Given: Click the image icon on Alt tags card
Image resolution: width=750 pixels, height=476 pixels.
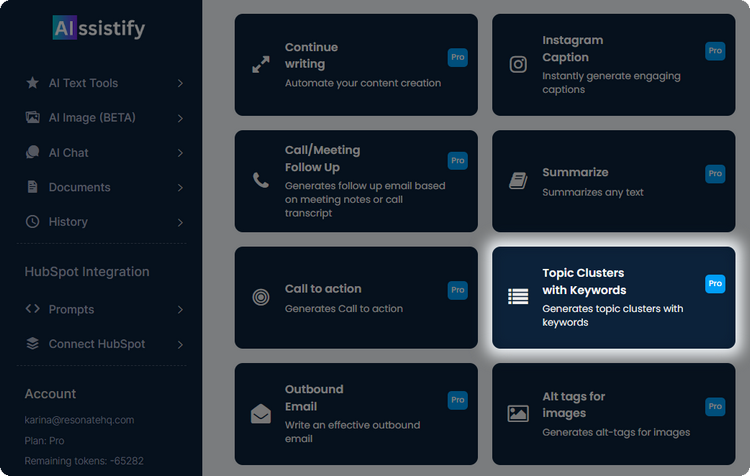Looking at the screenshot, I should pos(518,413).
